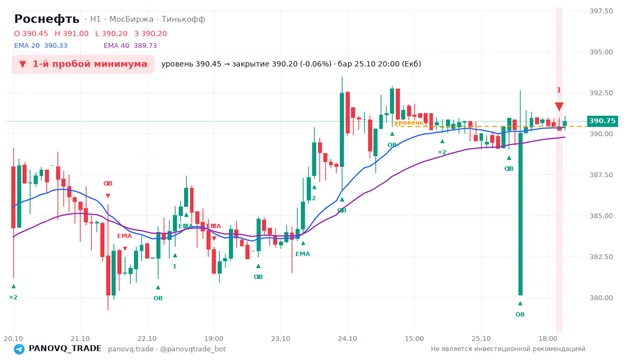Click the 23.10 date axis label

click(281, 339)
